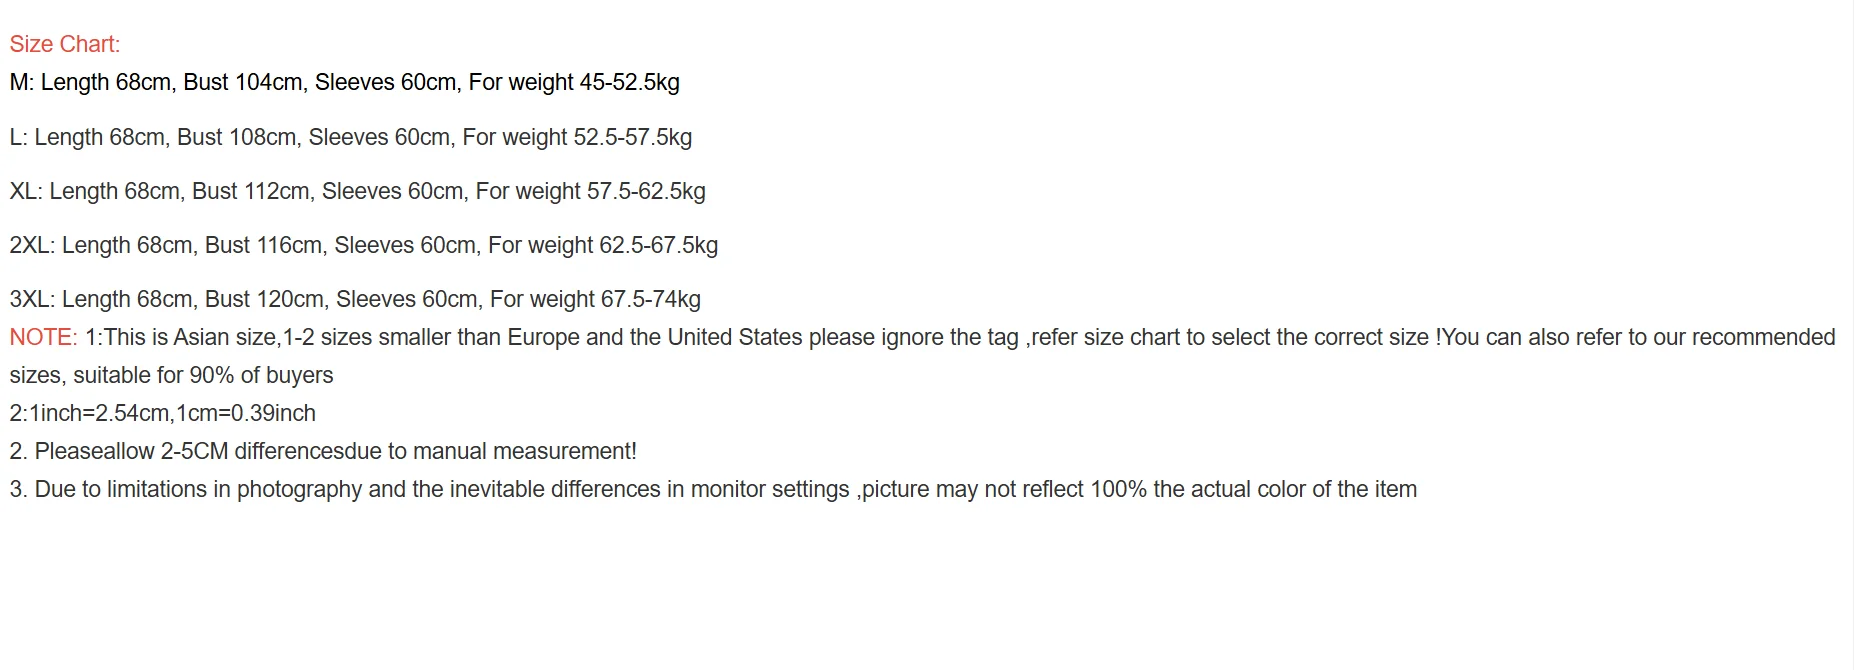This screenshot has width=1854, height=670.
Task: Click 'Sleeves 60cm' in the XL row
Action: click(392, 191)
